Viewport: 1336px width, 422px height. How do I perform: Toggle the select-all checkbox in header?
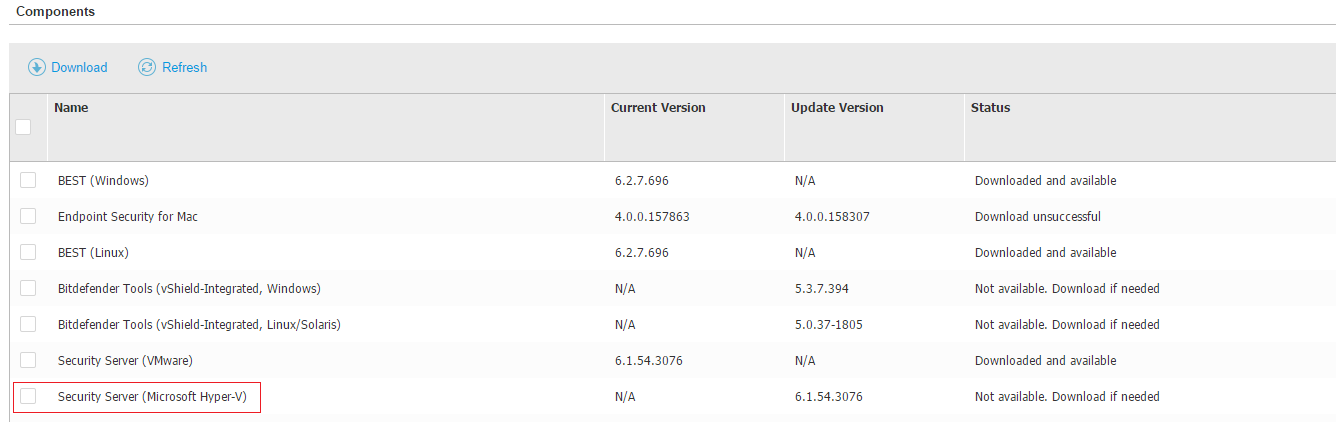pos(23,127)
